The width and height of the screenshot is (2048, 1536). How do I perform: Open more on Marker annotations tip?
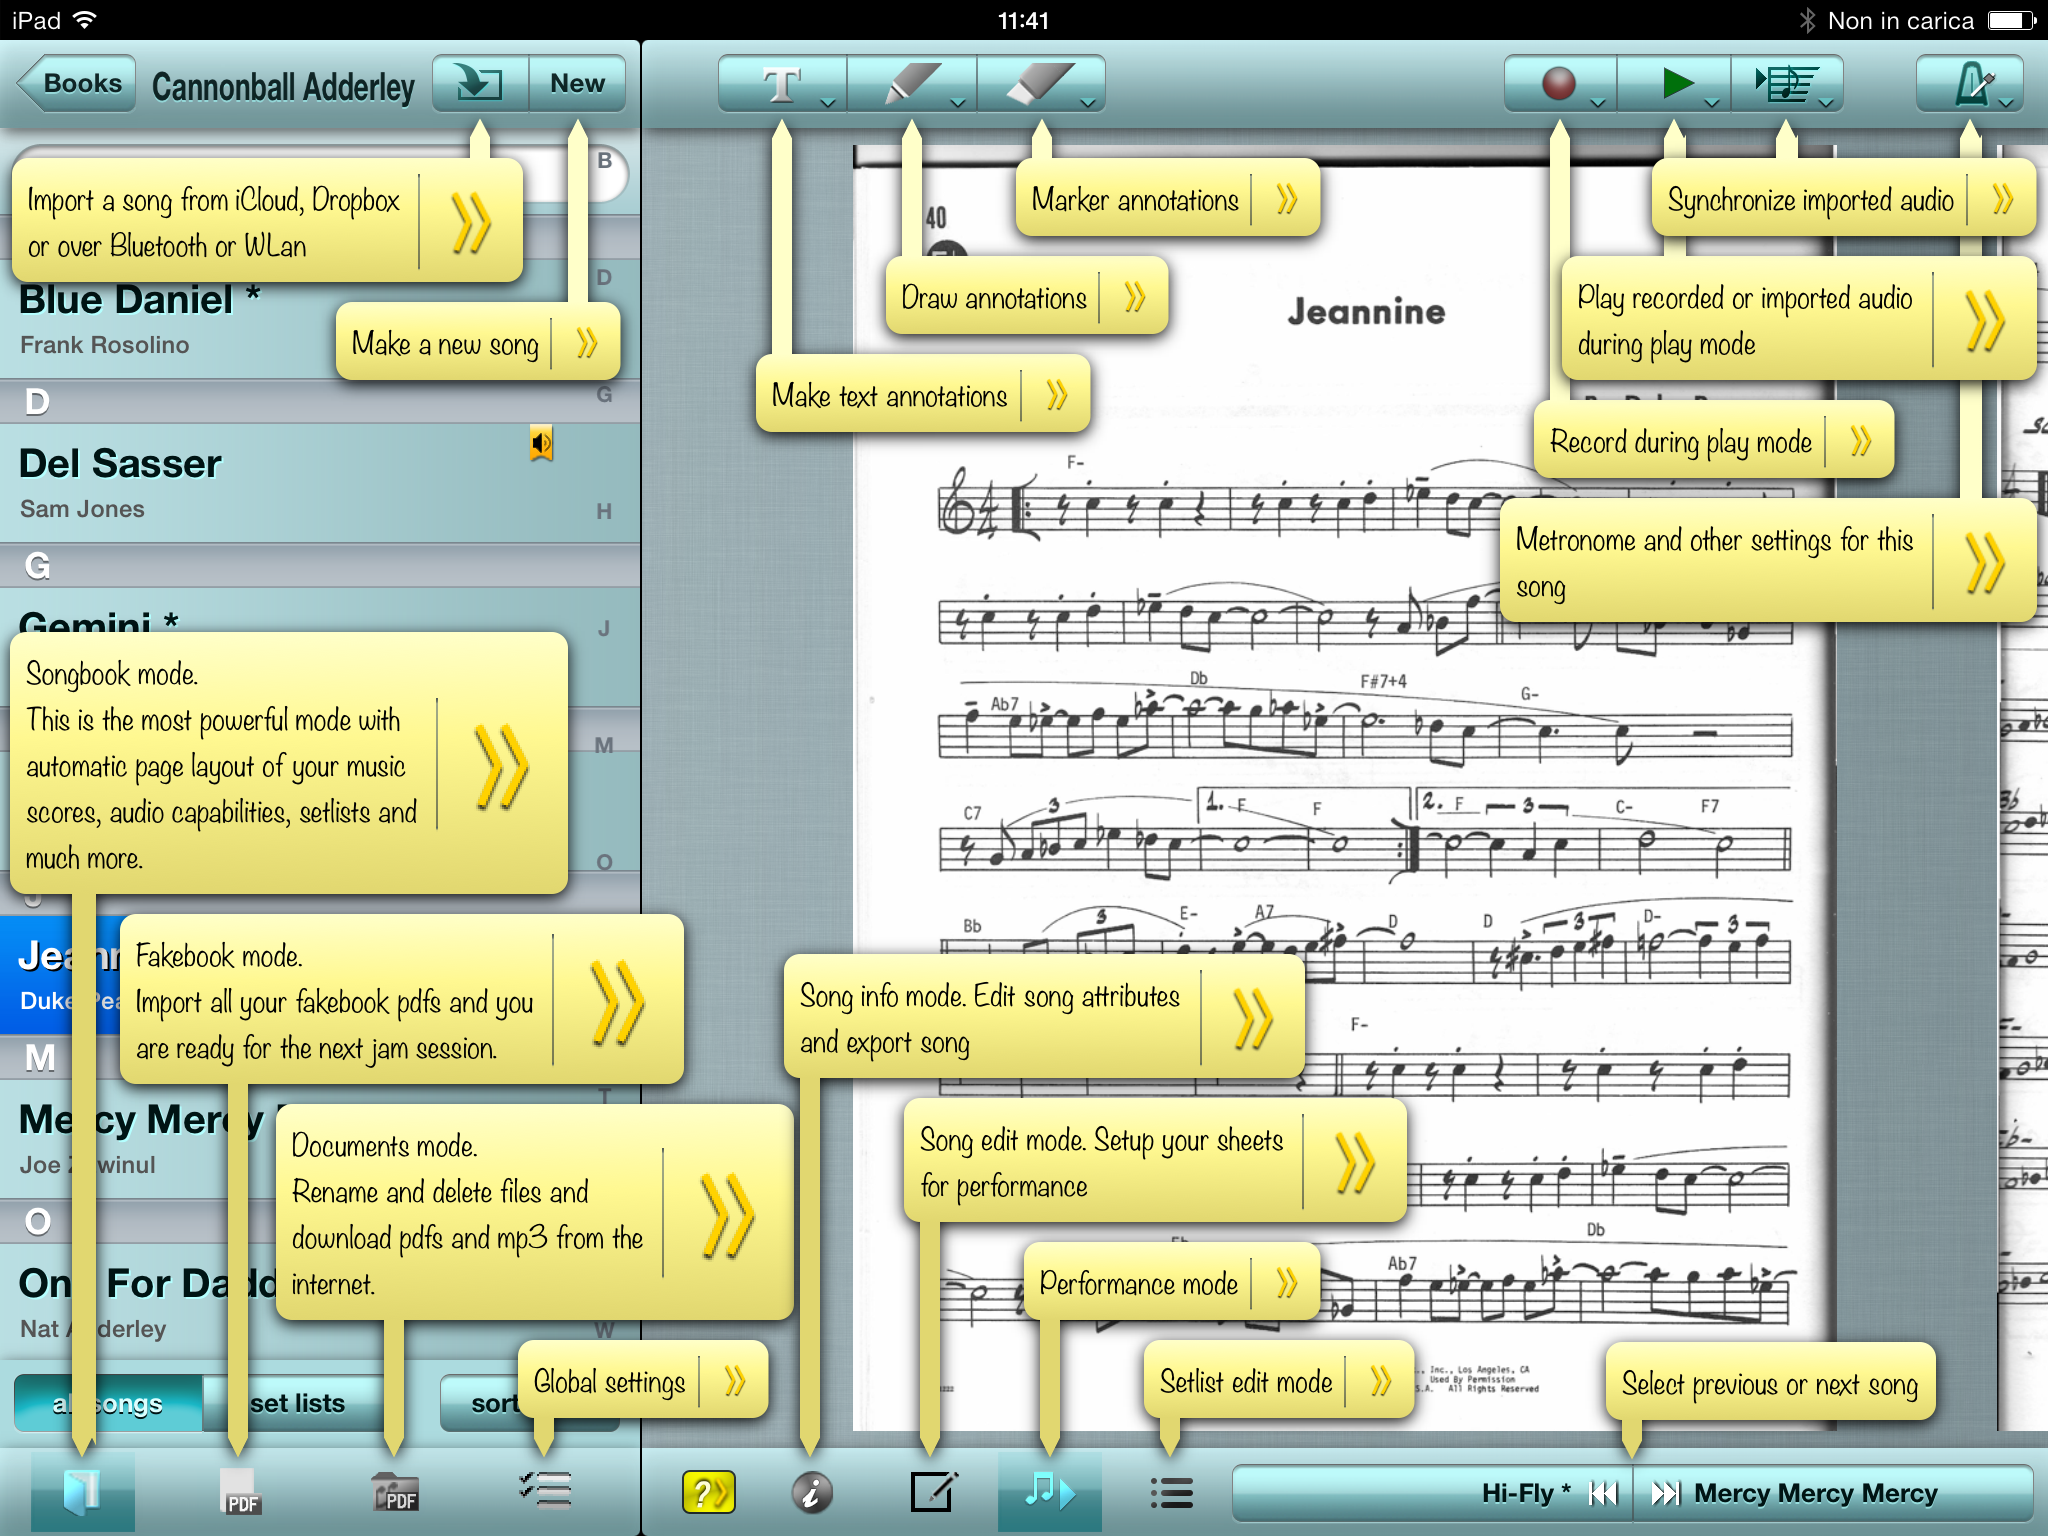tap(1286, 199)
